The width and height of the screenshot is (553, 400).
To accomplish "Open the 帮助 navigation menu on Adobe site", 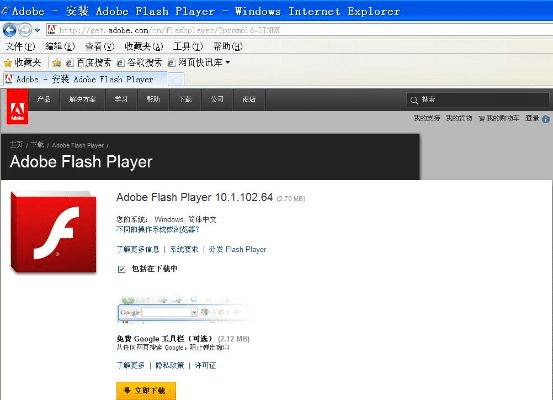I will [153, 99].
